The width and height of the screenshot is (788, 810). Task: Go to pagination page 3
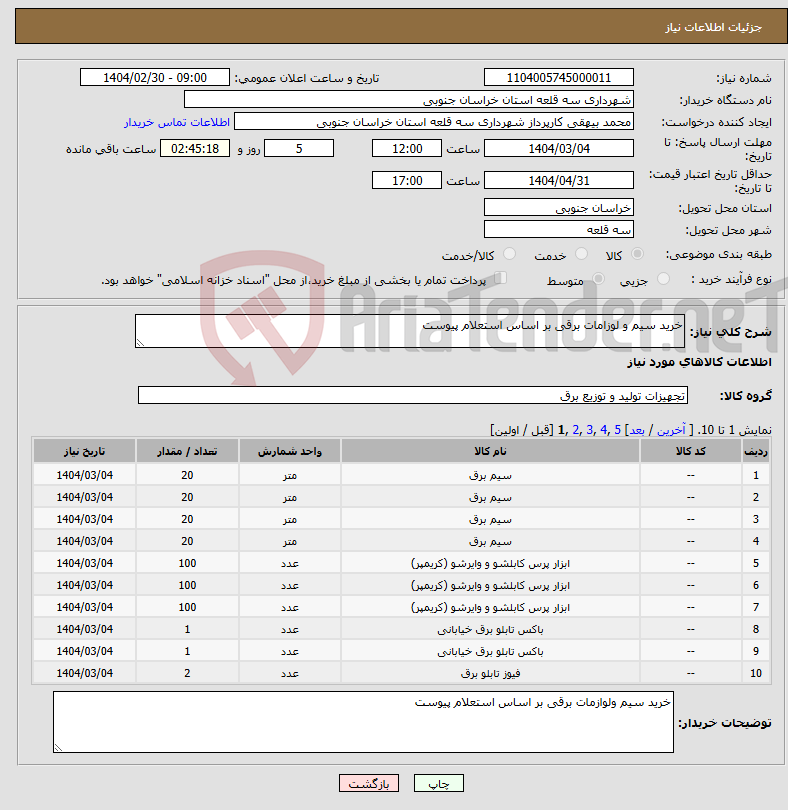point(590,430)
